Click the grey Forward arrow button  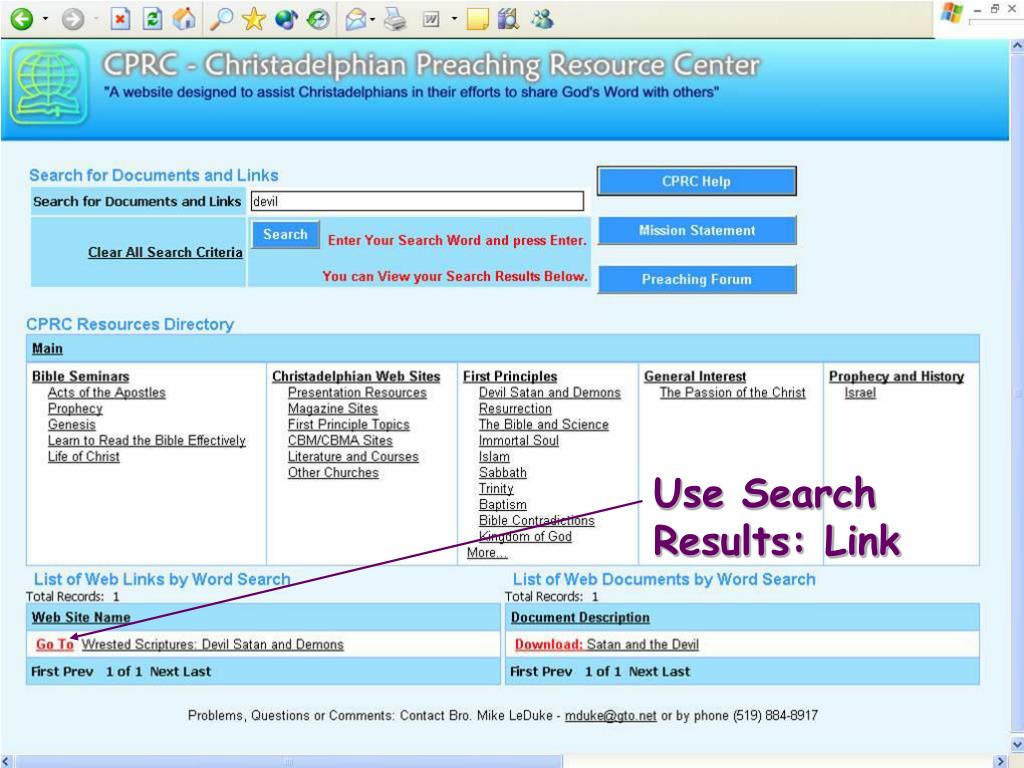point(73,19)
